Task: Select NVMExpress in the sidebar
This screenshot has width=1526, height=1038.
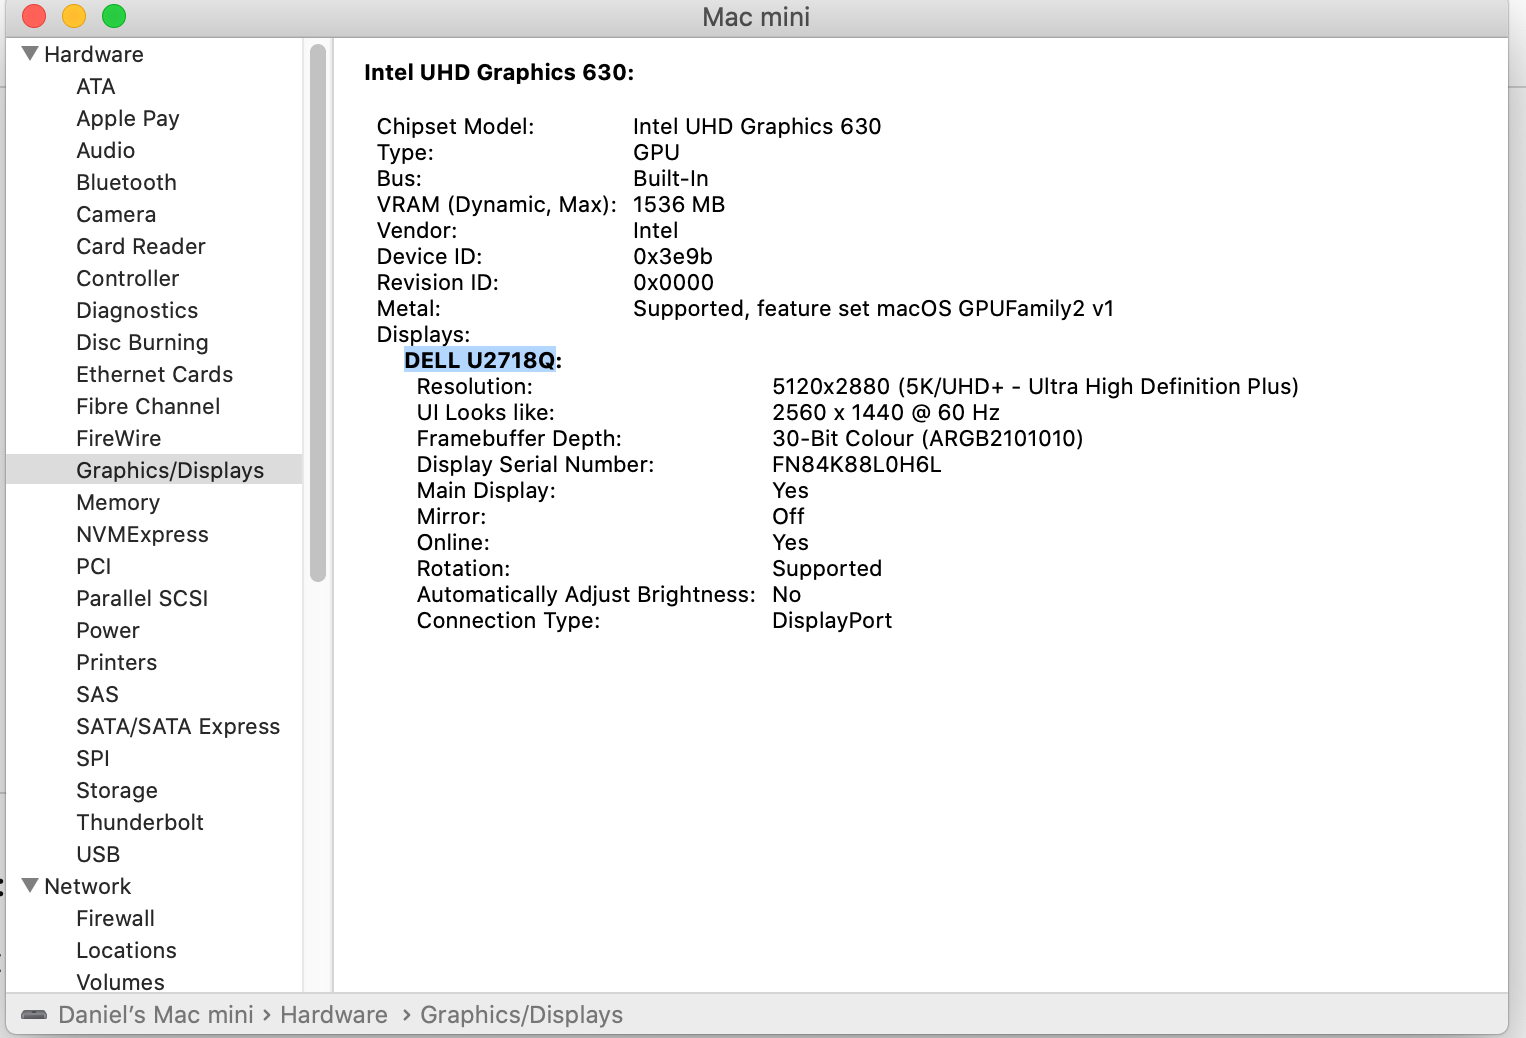Action: point(143,534)
